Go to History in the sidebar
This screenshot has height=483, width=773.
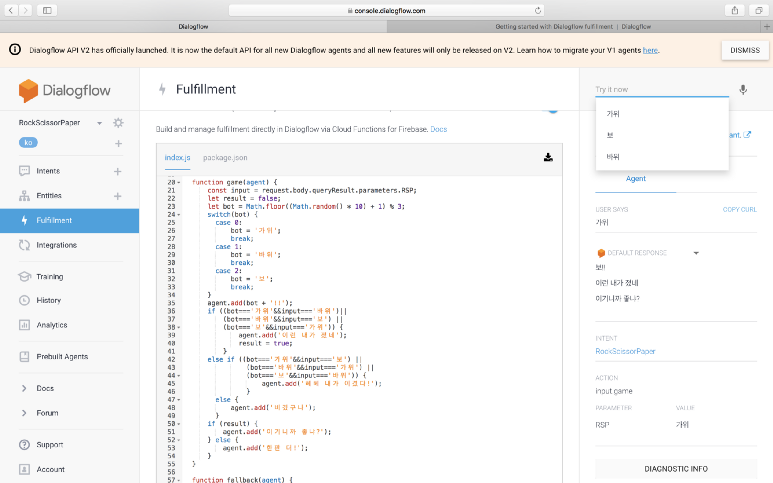(48, 300)
